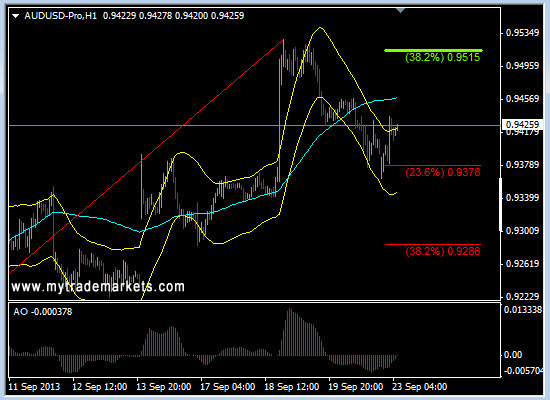
Task: Click the 0.00 oscillator scale value
Action: coord(513,355)
